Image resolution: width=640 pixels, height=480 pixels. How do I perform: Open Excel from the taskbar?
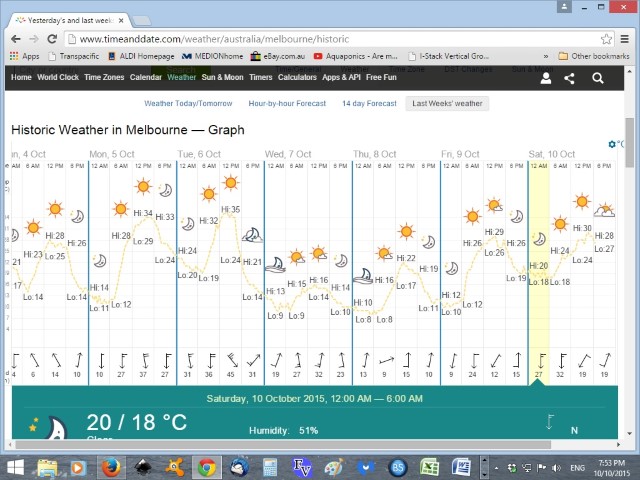(429, 467)
